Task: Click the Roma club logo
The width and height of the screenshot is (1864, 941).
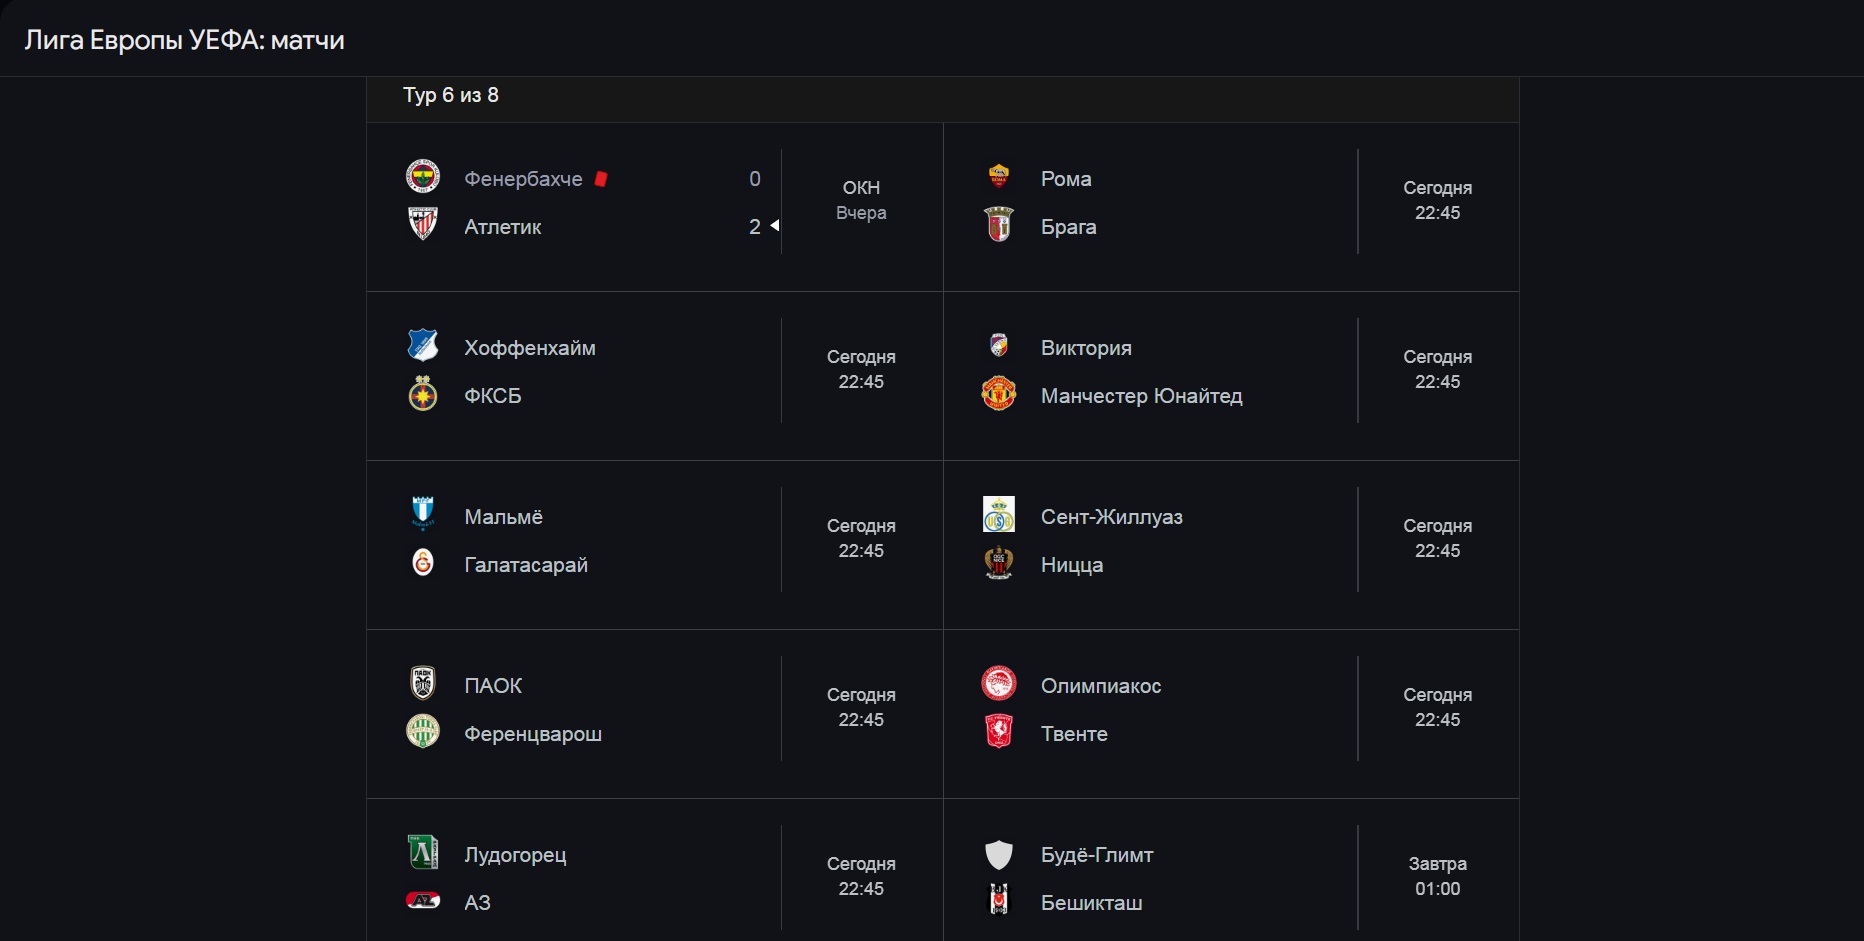Action: click(999, 177)
